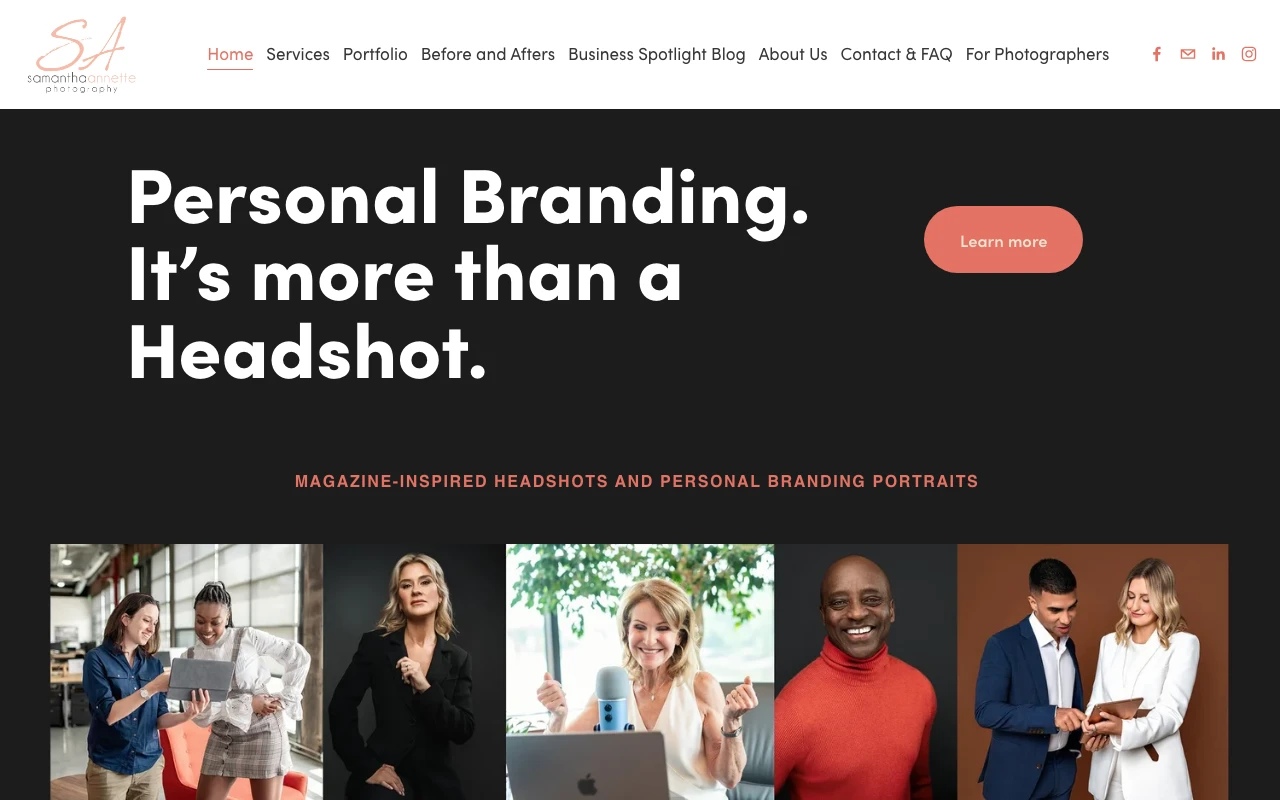Viewport: 1280px width, 800px height.
Task: Go to Contact & FAQ
Action: point(896,54)
